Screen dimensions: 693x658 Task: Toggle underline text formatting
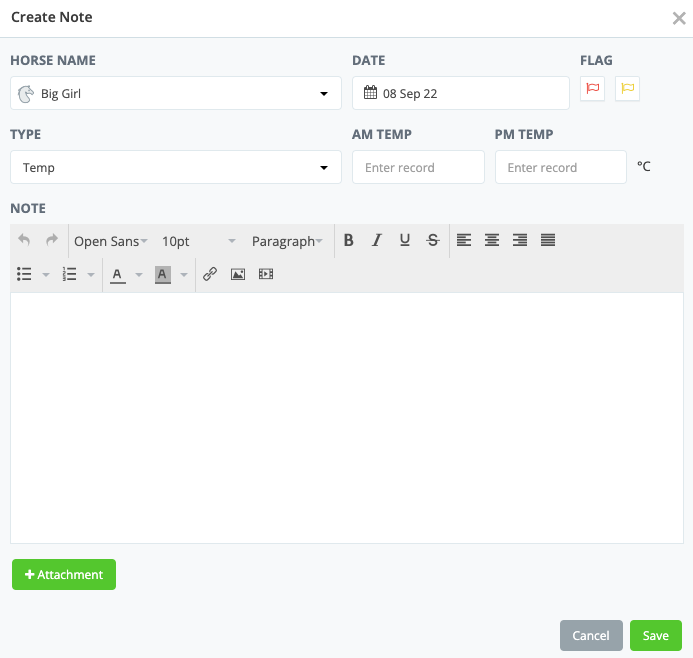point(405,240)
